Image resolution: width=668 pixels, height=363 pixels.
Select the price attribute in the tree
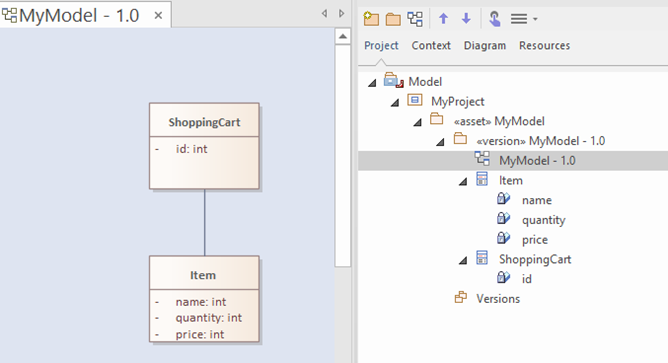(535, 240)
